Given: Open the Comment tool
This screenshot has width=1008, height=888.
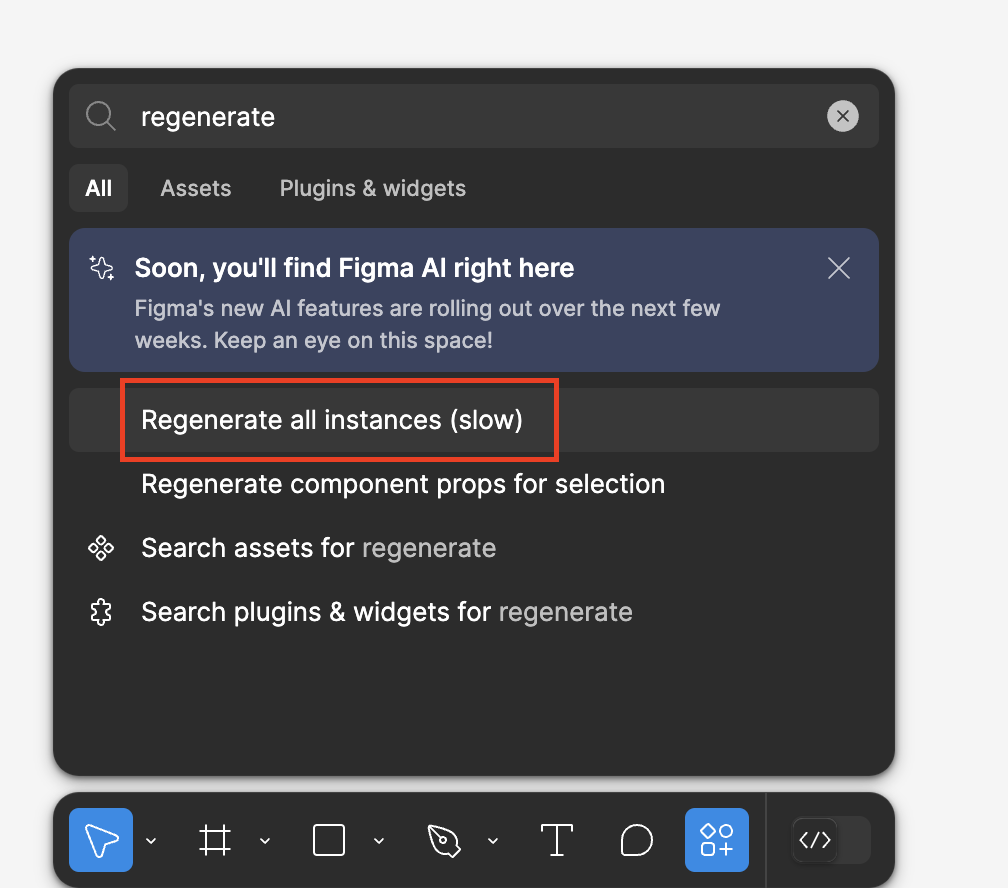Looking at the screenshot, I should coord(637,840).
